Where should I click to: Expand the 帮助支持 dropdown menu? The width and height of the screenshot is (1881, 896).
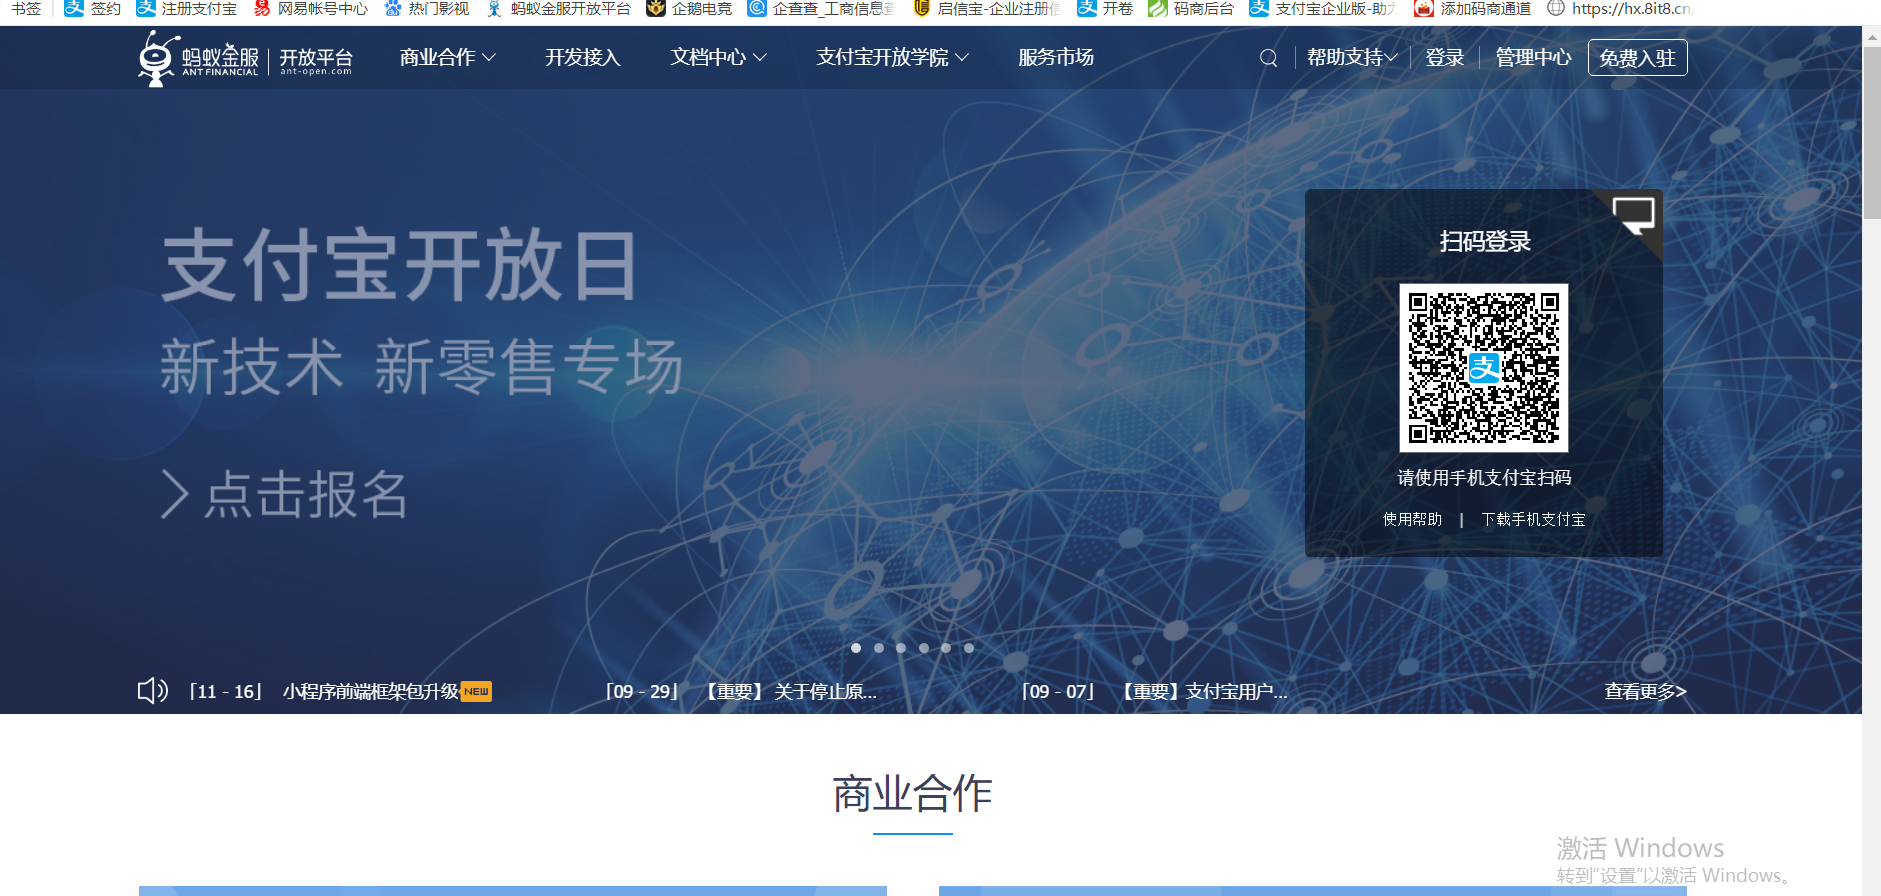pyautogui.click(x=1352, y=58)
